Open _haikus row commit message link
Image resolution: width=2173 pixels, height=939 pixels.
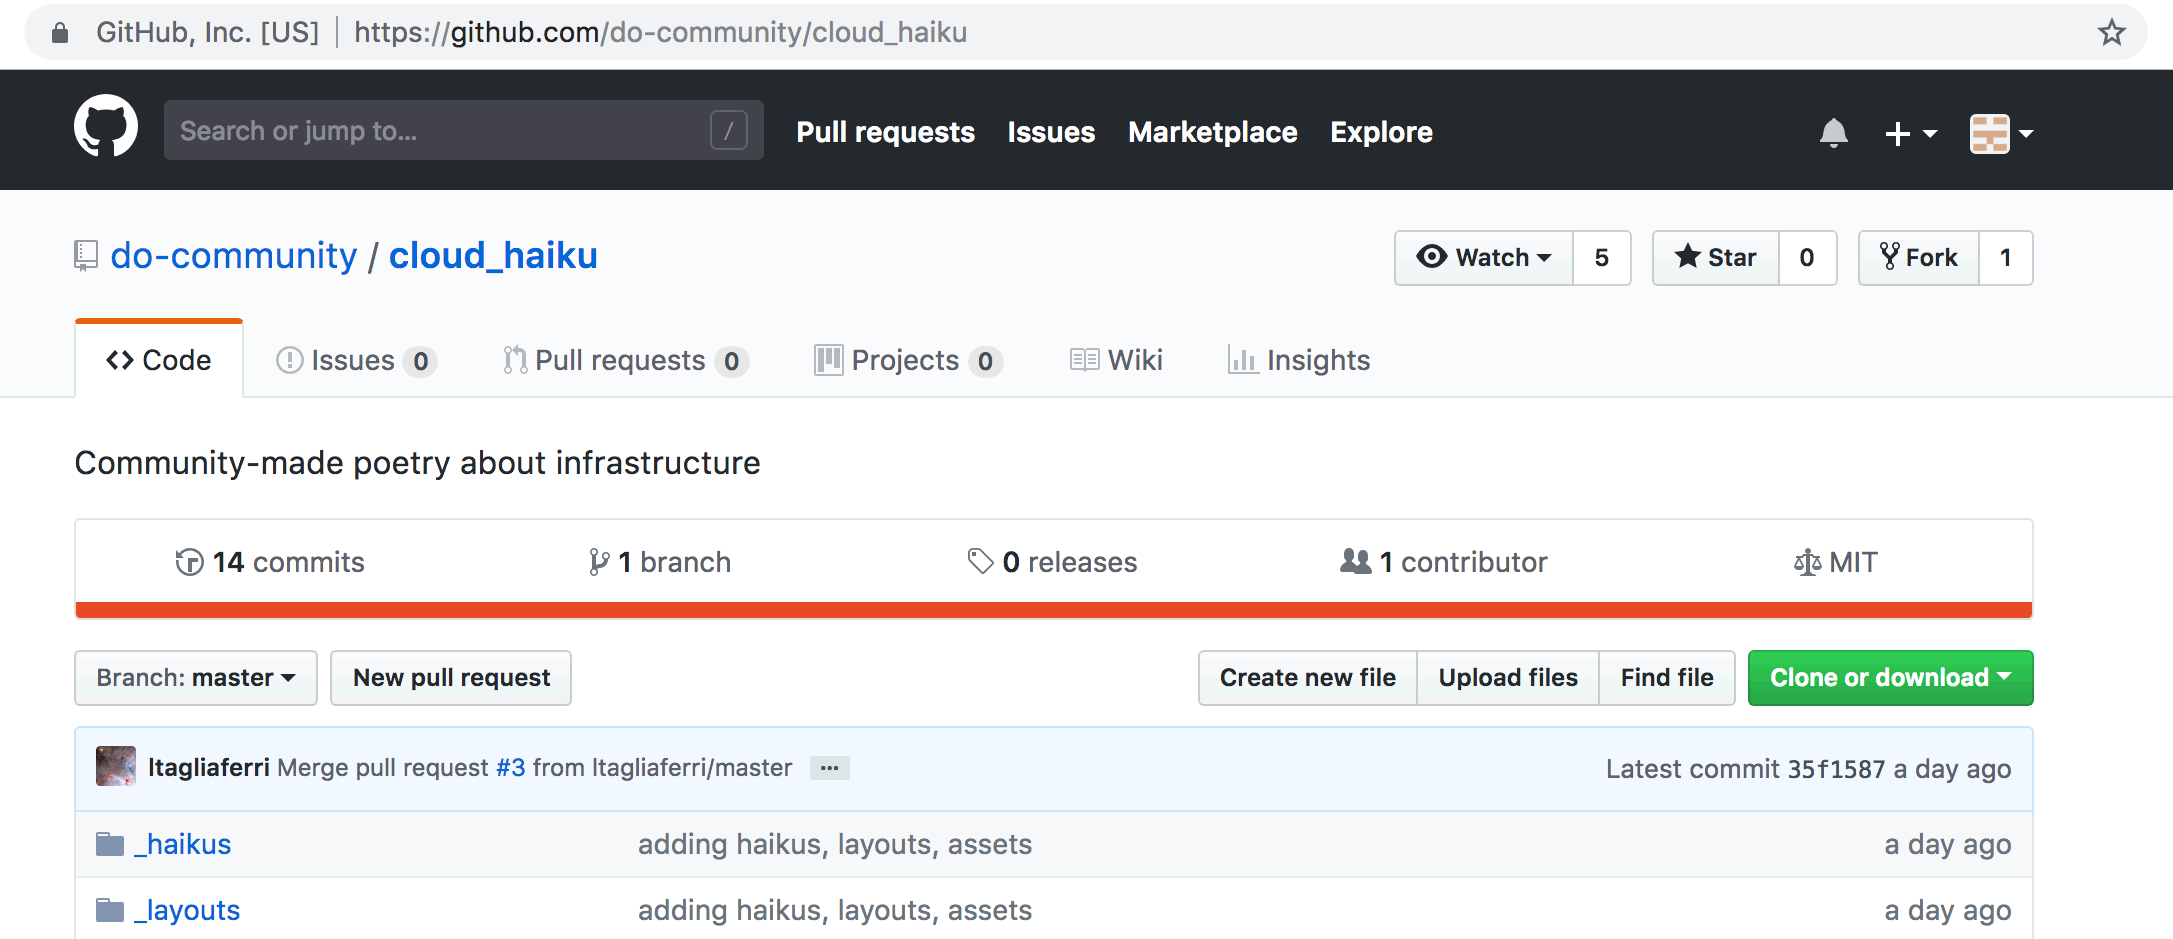(x=835, y=845)
